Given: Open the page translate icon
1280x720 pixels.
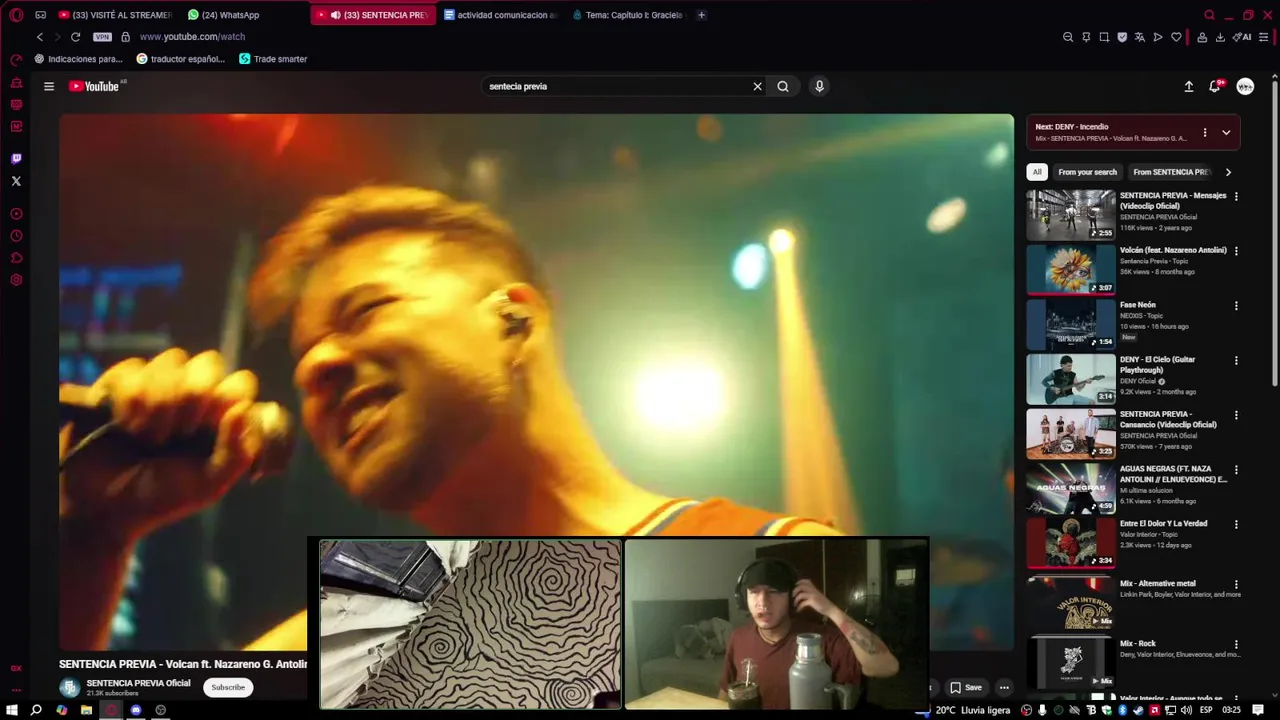Looking at the screenshot, I should click(1140, 37).
